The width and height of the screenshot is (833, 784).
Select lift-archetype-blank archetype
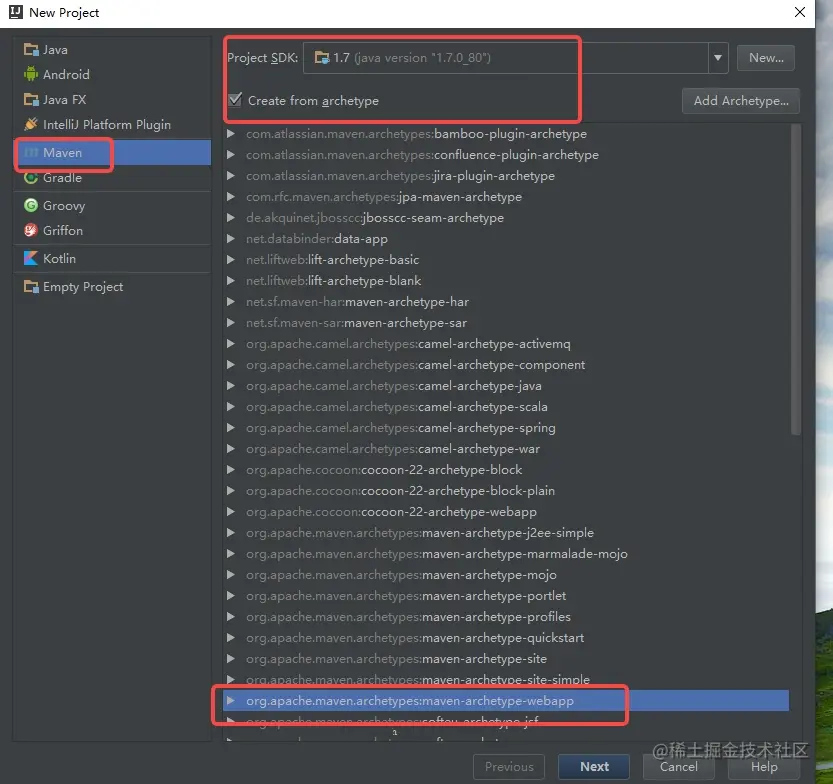point(506,280)
